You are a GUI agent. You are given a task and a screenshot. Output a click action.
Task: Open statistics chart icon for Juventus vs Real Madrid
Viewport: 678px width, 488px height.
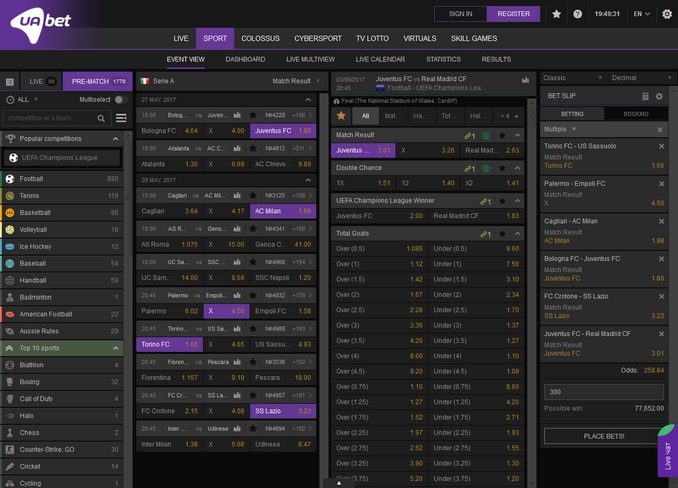(525, 80)
